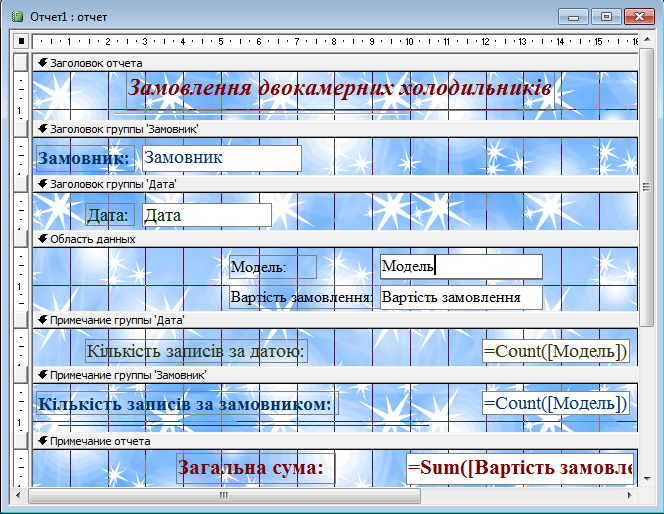Click the horizontal ruler above the report
This screenshot has width=664, height=514.
coord(335,41)
